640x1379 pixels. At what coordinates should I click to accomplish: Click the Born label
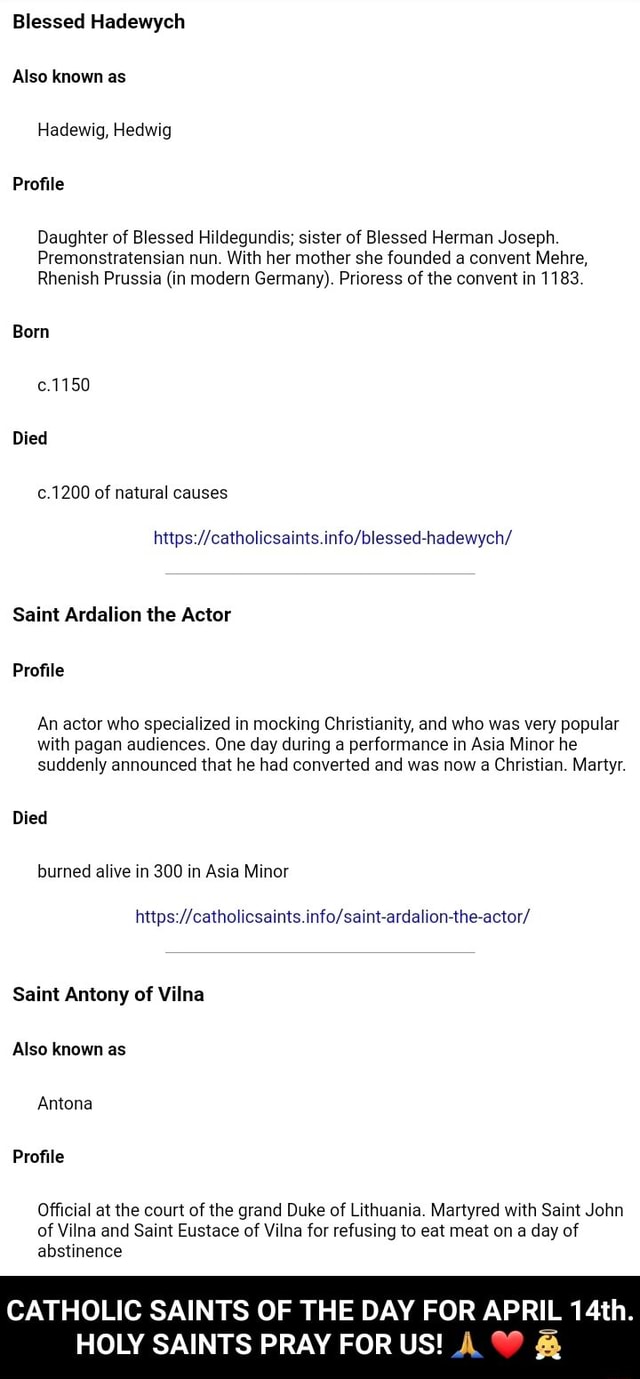pyautogui.click(x=31, y=331)
